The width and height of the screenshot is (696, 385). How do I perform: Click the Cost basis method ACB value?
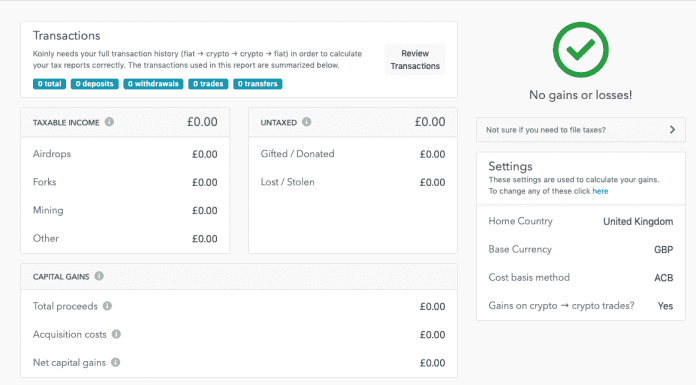tap(664, 278)
